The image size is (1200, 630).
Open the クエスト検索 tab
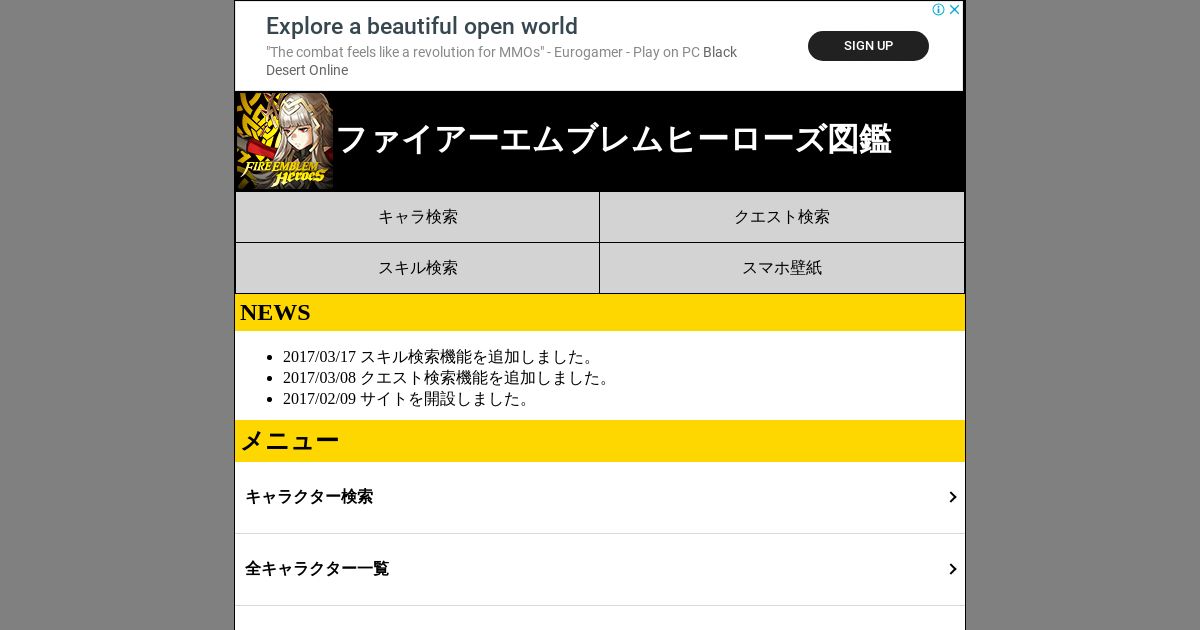point(782,217)
